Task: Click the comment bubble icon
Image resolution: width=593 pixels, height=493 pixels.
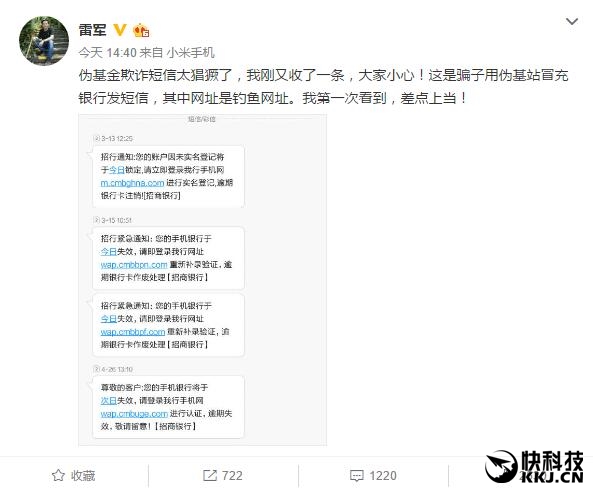Action: point(357,476)
